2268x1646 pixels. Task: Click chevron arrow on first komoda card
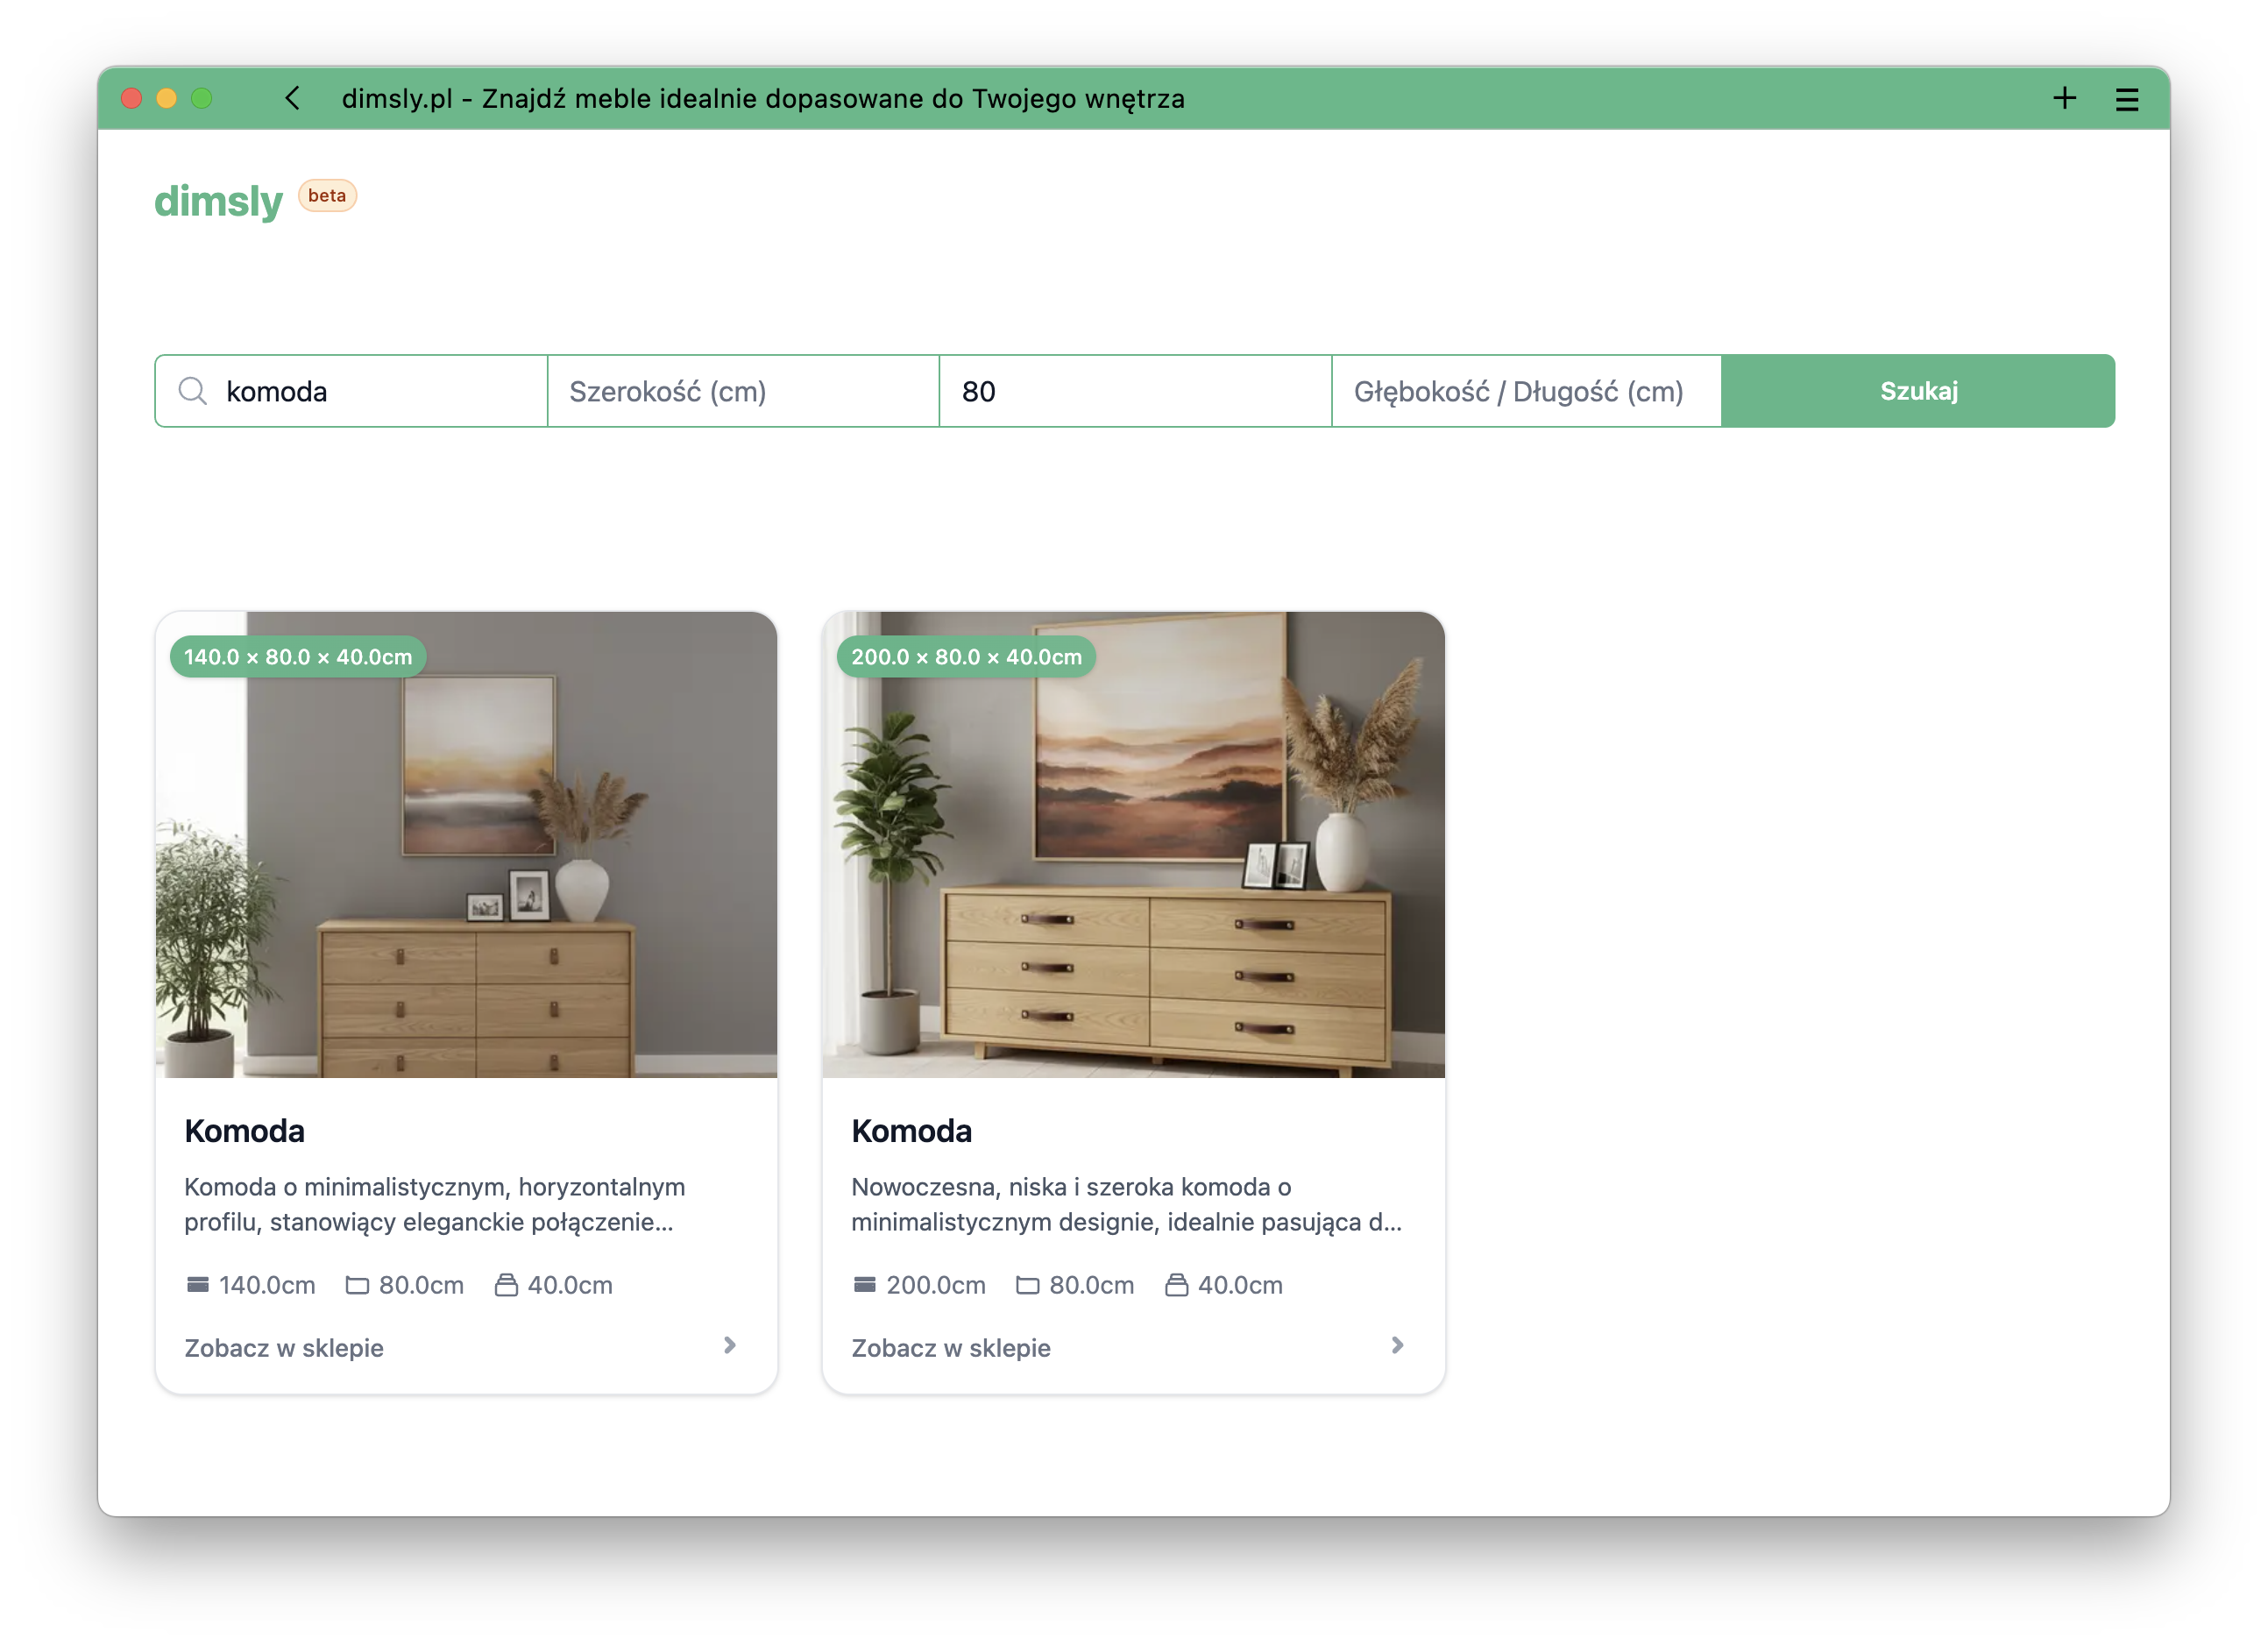coord(730,1346)
